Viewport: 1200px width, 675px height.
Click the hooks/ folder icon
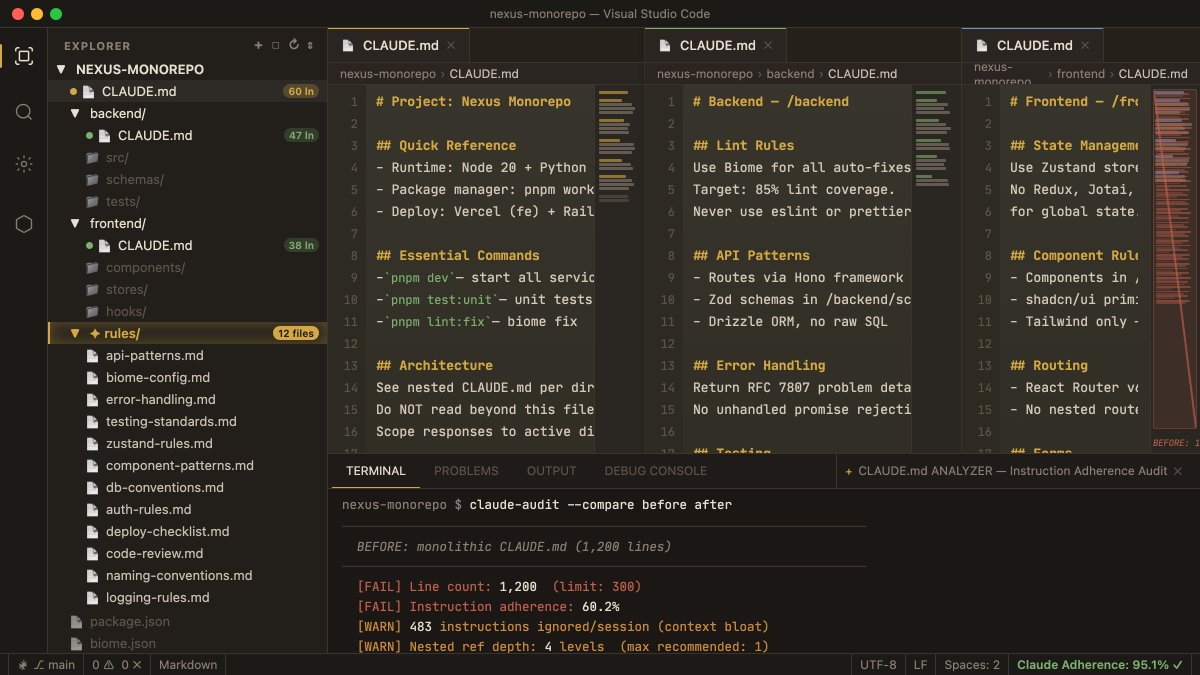(x=92, y=312)
